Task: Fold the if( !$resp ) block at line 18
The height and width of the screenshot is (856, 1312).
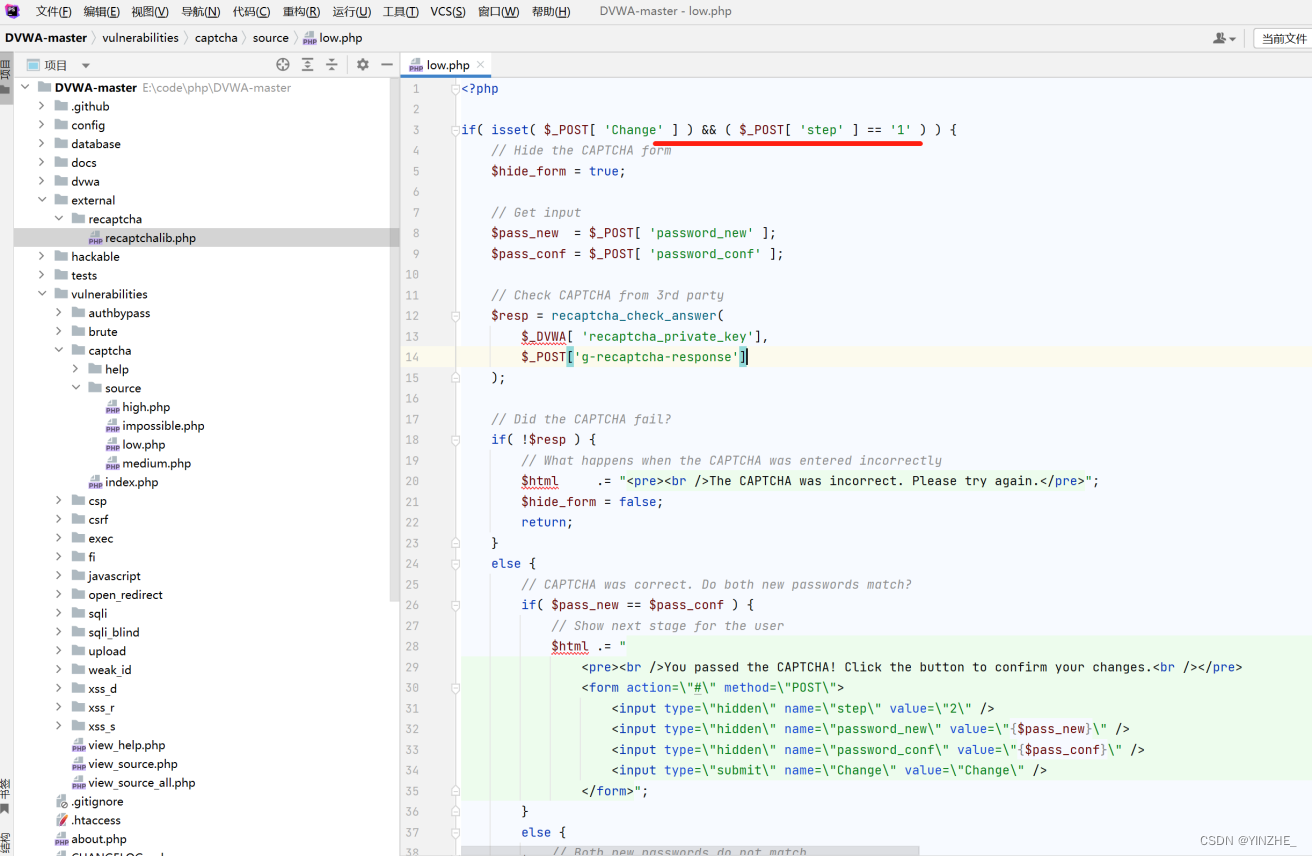Action: [x=455, y=440]
